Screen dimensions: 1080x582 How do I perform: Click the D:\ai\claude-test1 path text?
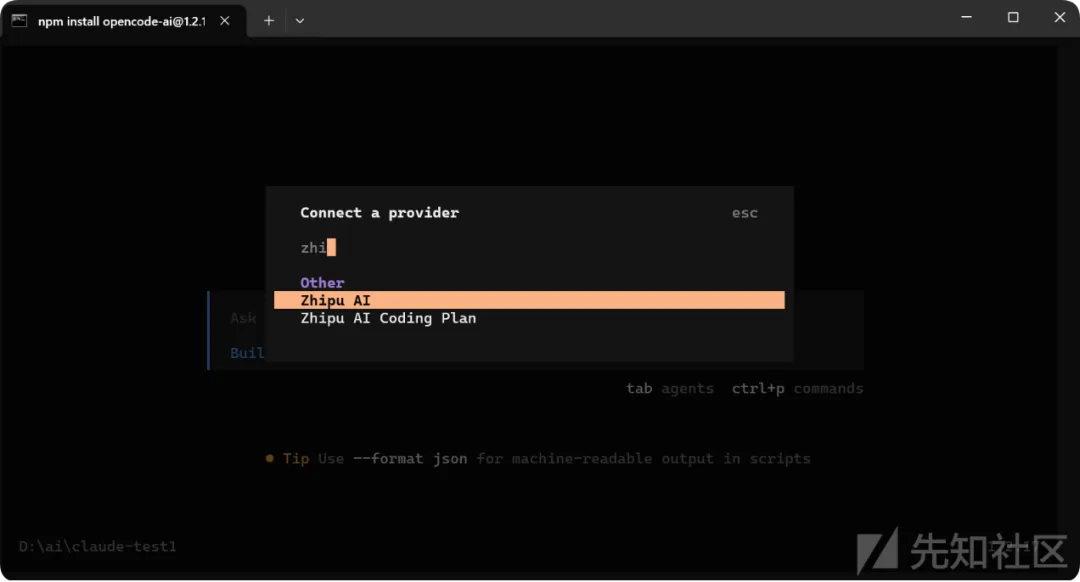coord(97,546)
